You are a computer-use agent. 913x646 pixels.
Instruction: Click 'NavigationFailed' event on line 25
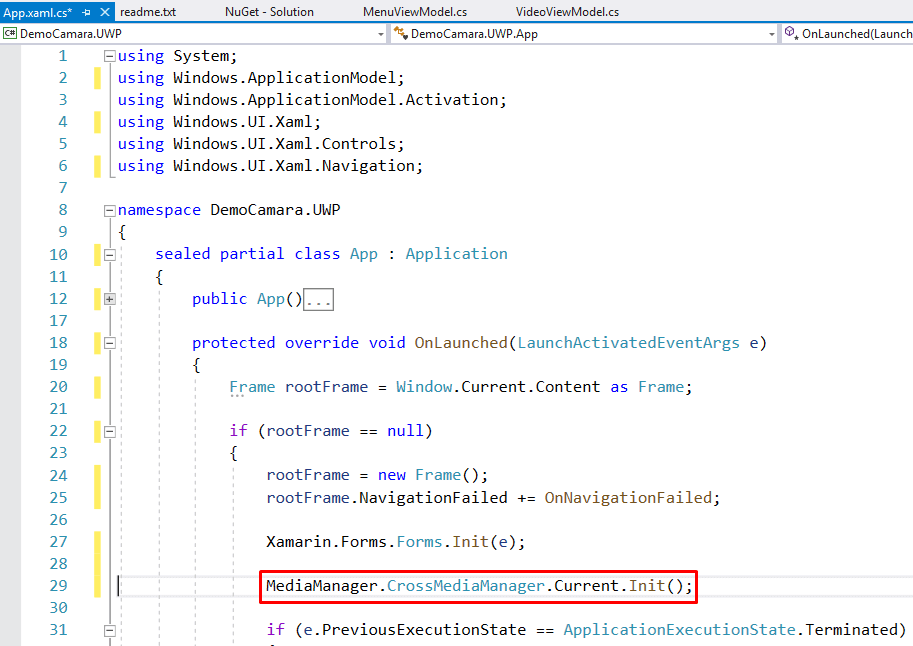pyautogui.click(x=433, y=497)
